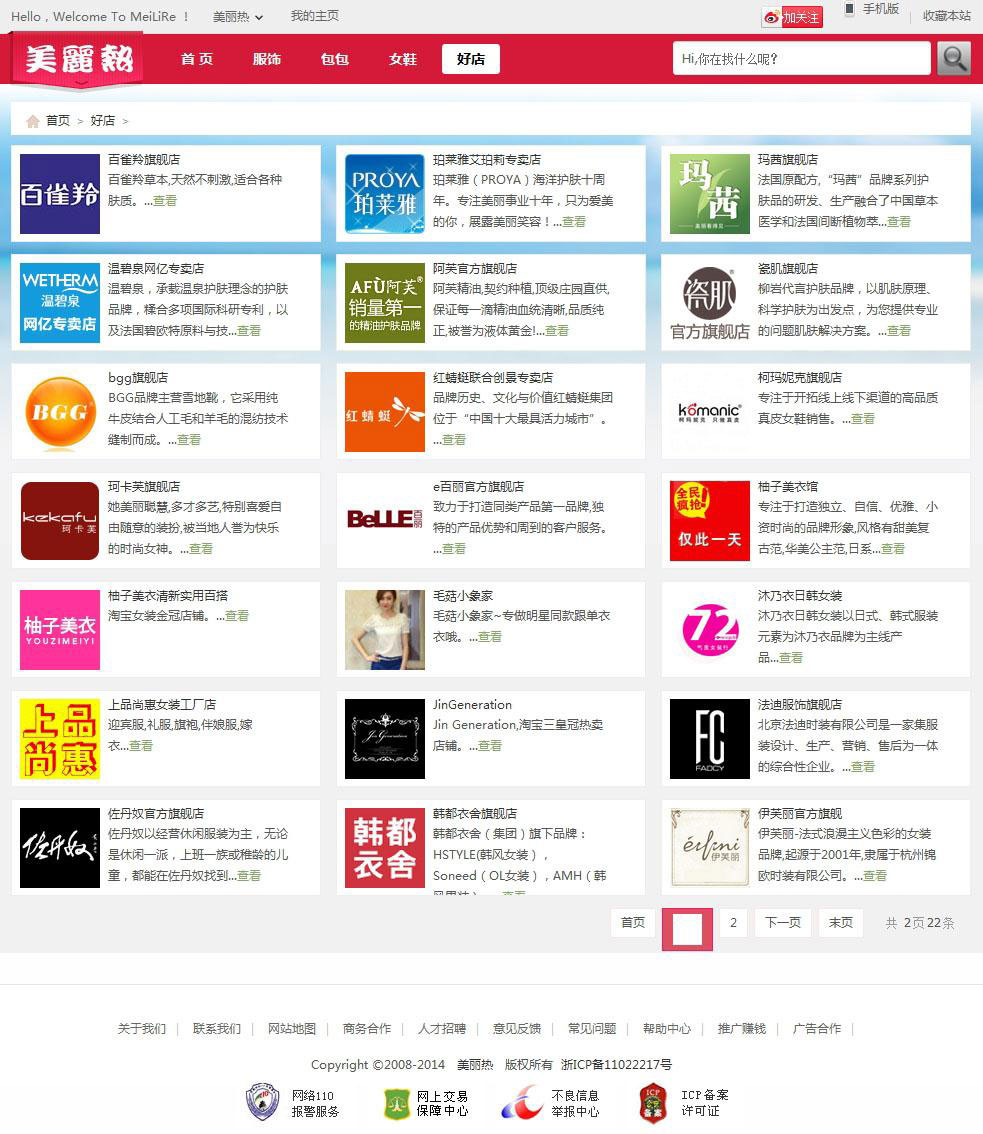Screen dimensions: 983x1134
Task: Click the 网上交易保障中心 badge
Action: [x=425, y=1104]
